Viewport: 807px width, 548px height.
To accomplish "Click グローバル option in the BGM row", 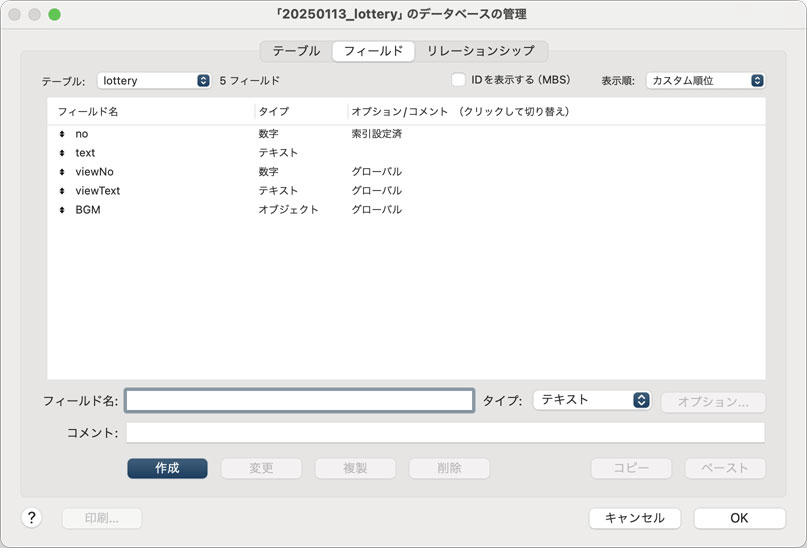I will (376, 210).
